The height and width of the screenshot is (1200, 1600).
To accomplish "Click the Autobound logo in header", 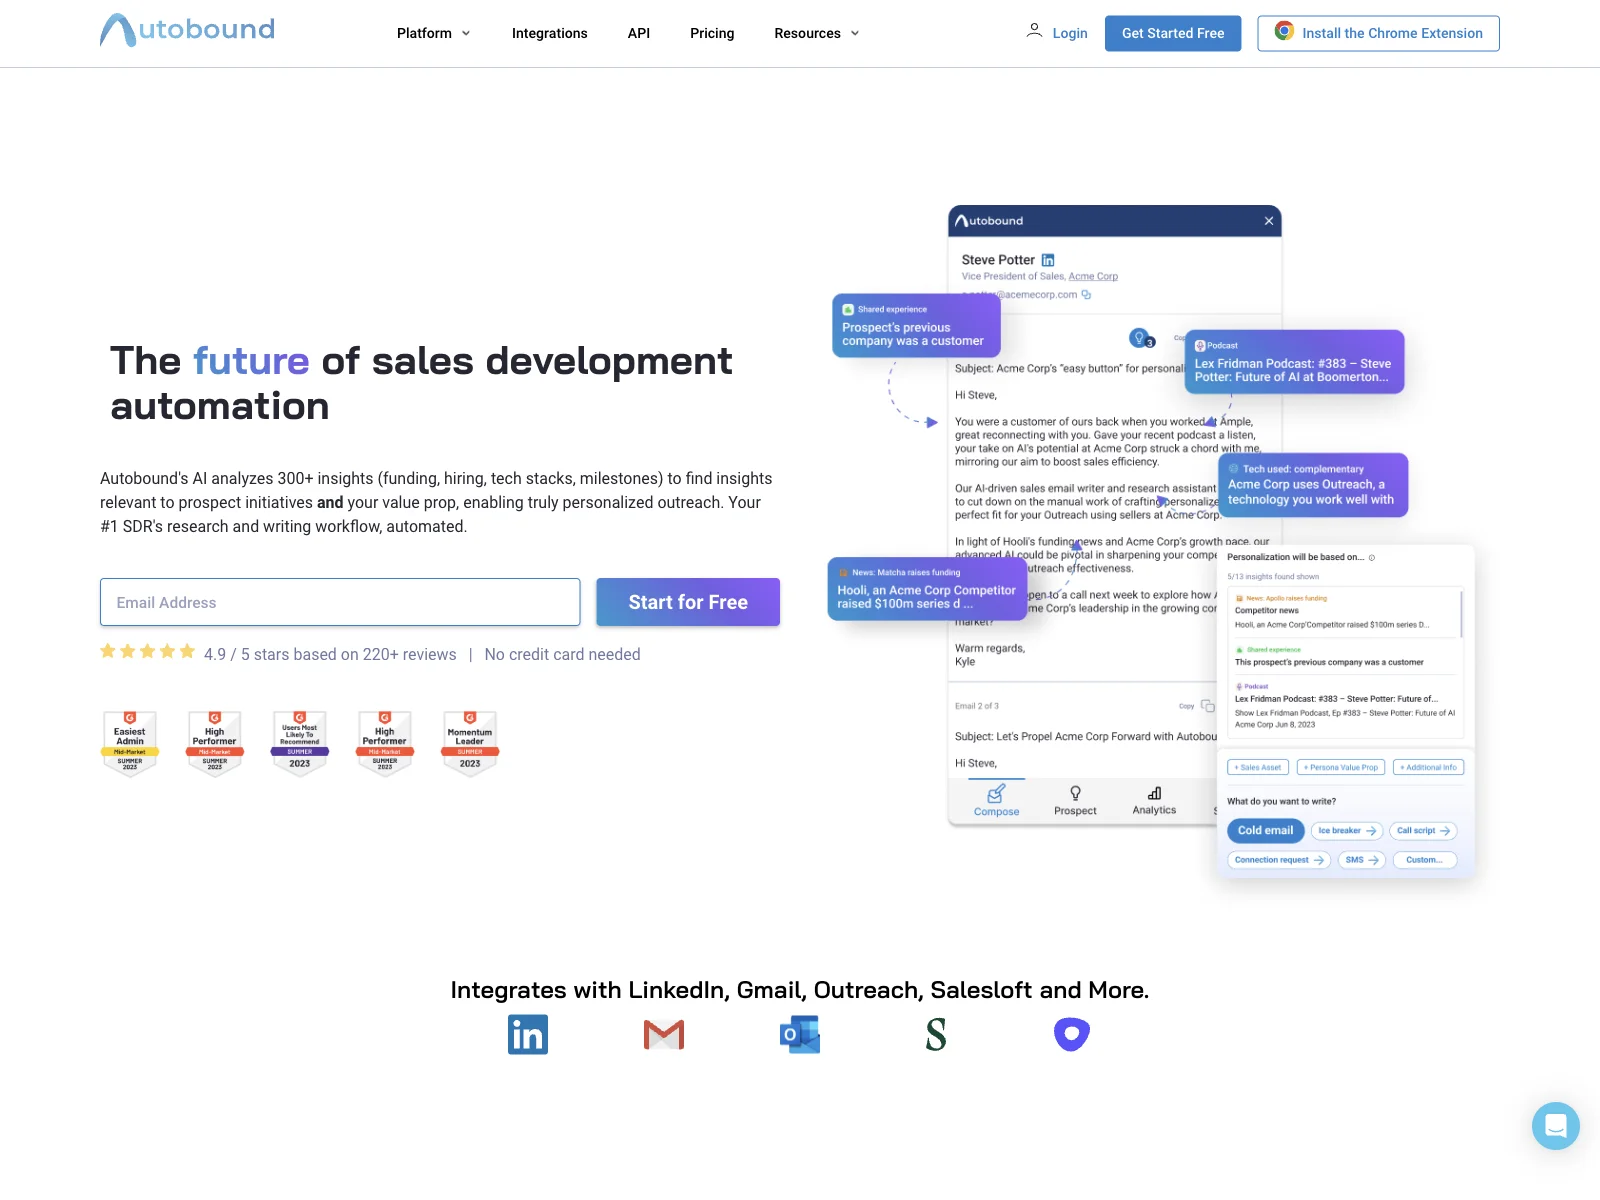I will (187, 30).
